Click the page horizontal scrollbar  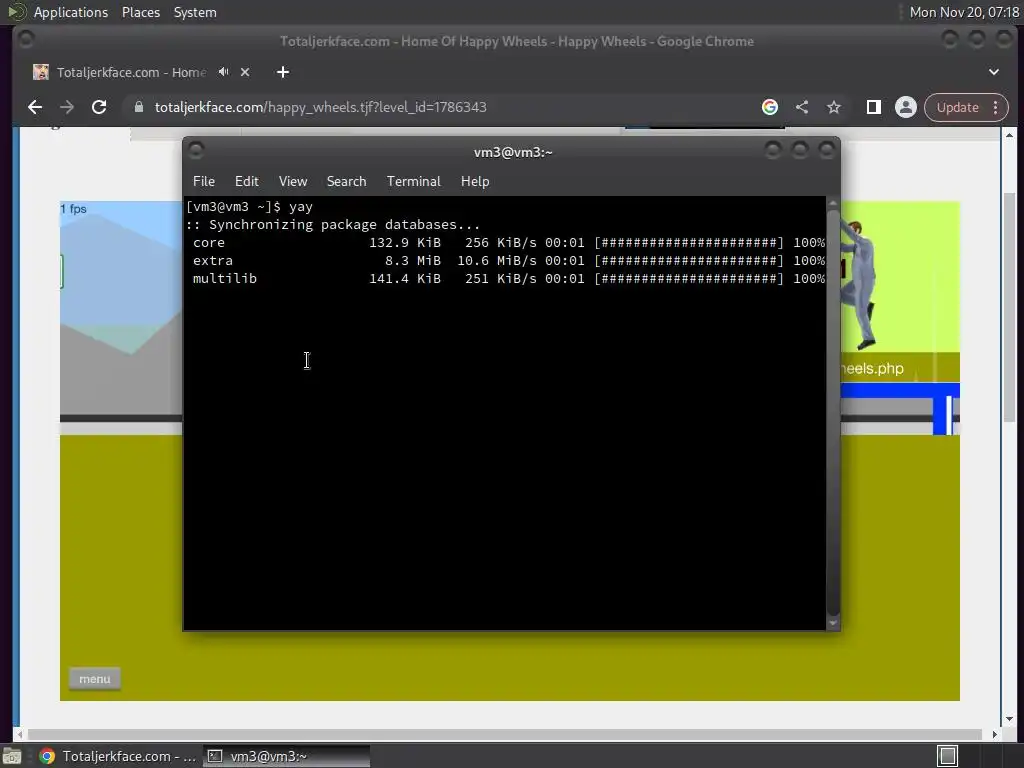(505, 735)
